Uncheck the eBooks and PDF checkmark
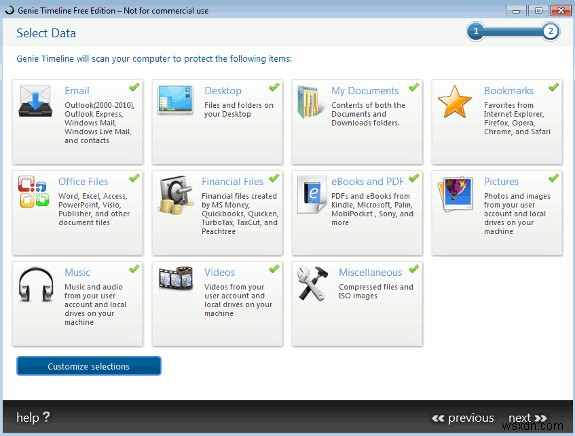Screen dimensions: 575x436 pos(414,178)
